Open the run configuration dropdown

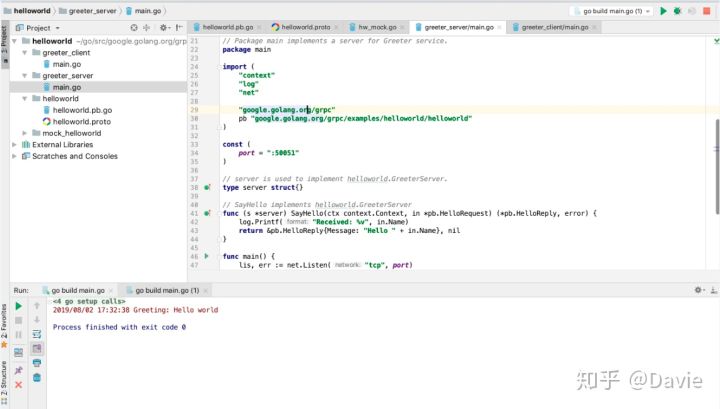(611, 11)
